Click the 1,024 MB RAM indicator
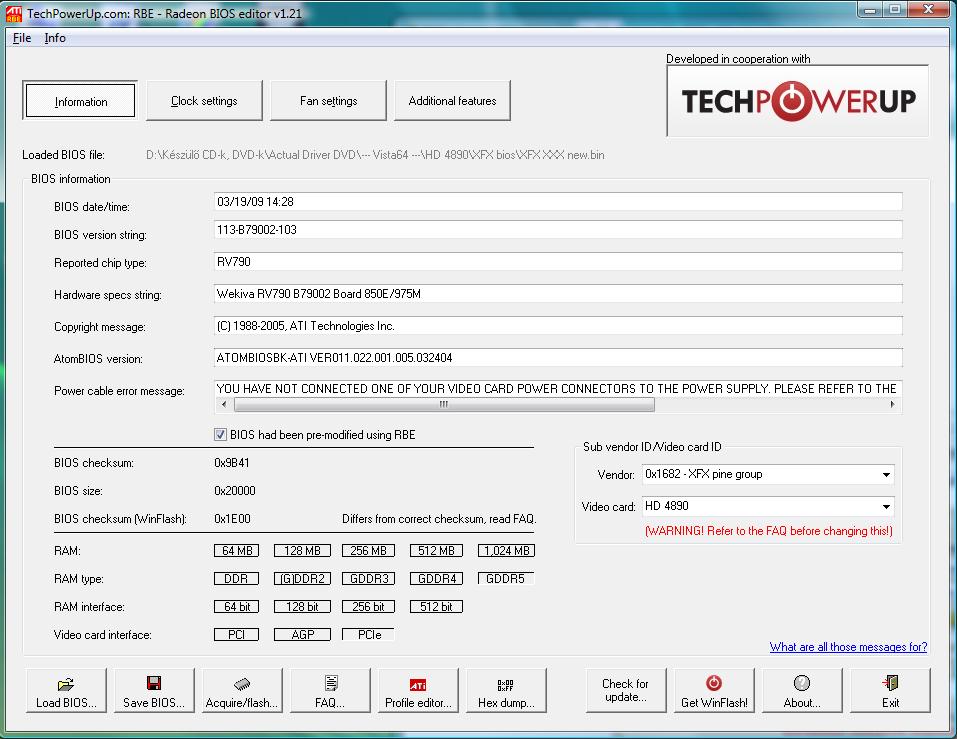 507,550
